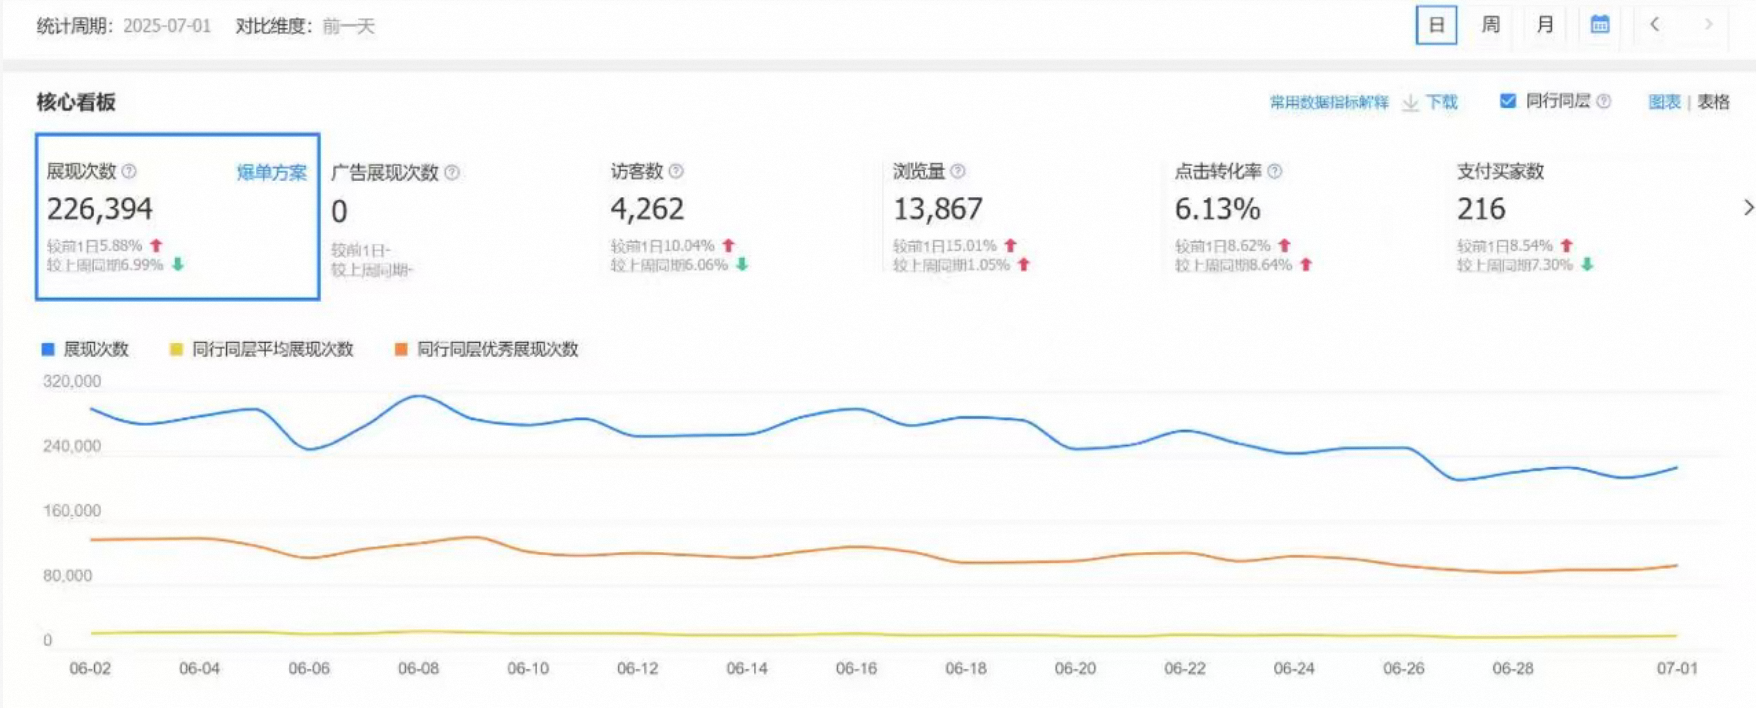The width and height of the screenshot is (1756, 708).
Task: Click help icon beside 同行同层
Action: click(1604, 102)
